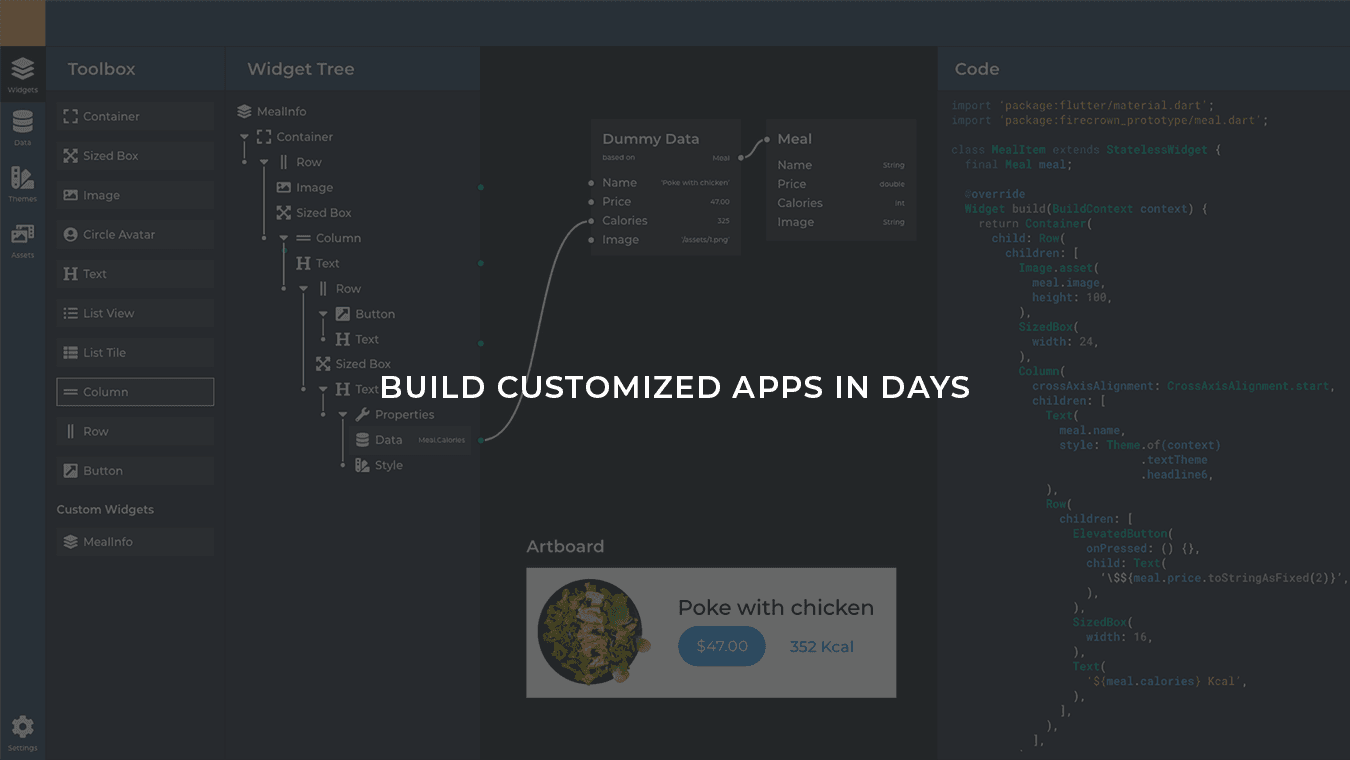
Task: Click the Custom Widgets section label
Action: coord(105,509)
